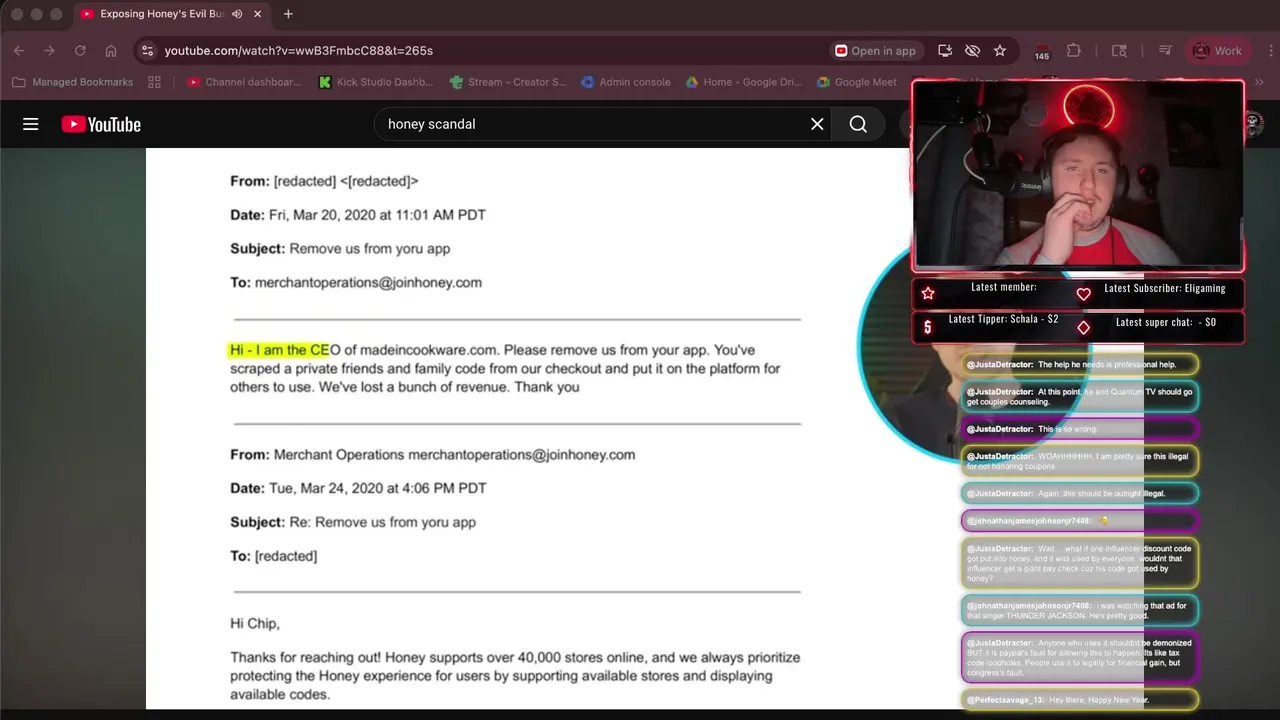This screenshot has width=1280, height=720.
Task: View site information for youtube.com
Action: click(x=147, y=50)
